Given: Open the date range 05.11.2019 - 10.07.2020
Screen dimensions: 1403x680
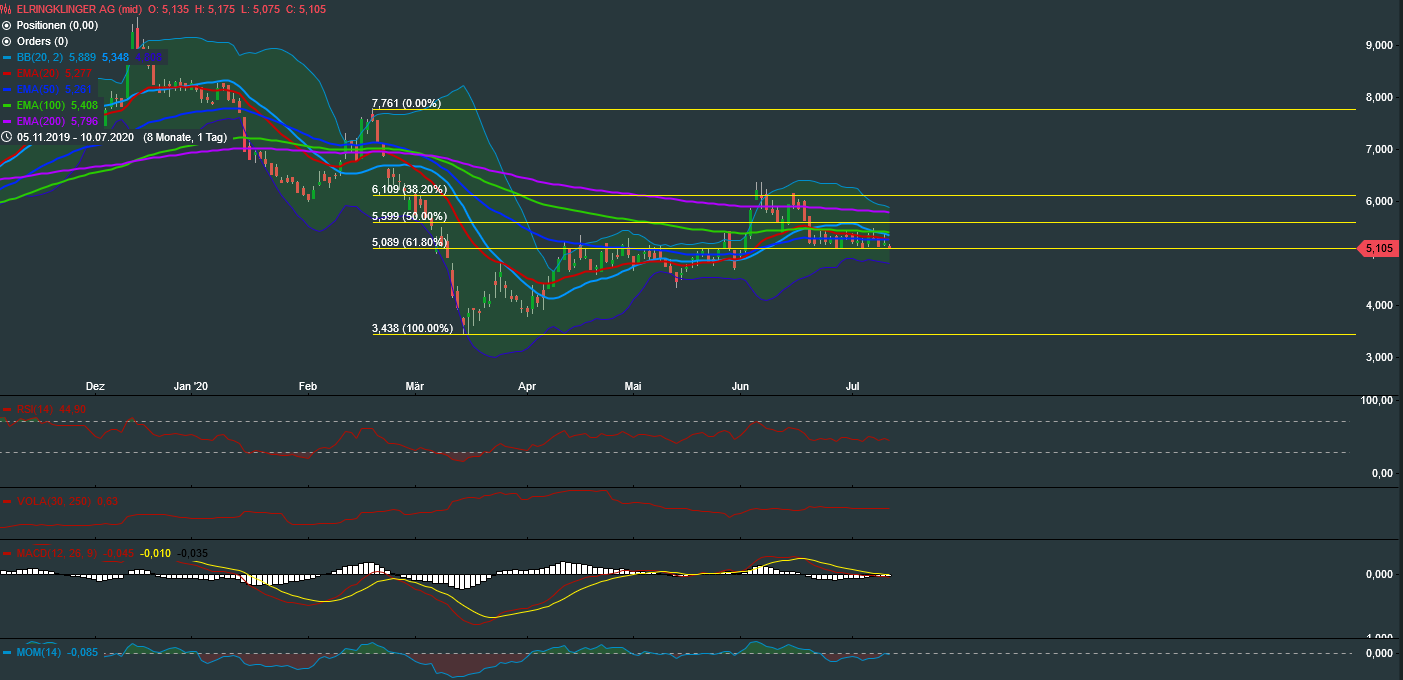Looking at the screenshot, I should [x=75, y=137].
